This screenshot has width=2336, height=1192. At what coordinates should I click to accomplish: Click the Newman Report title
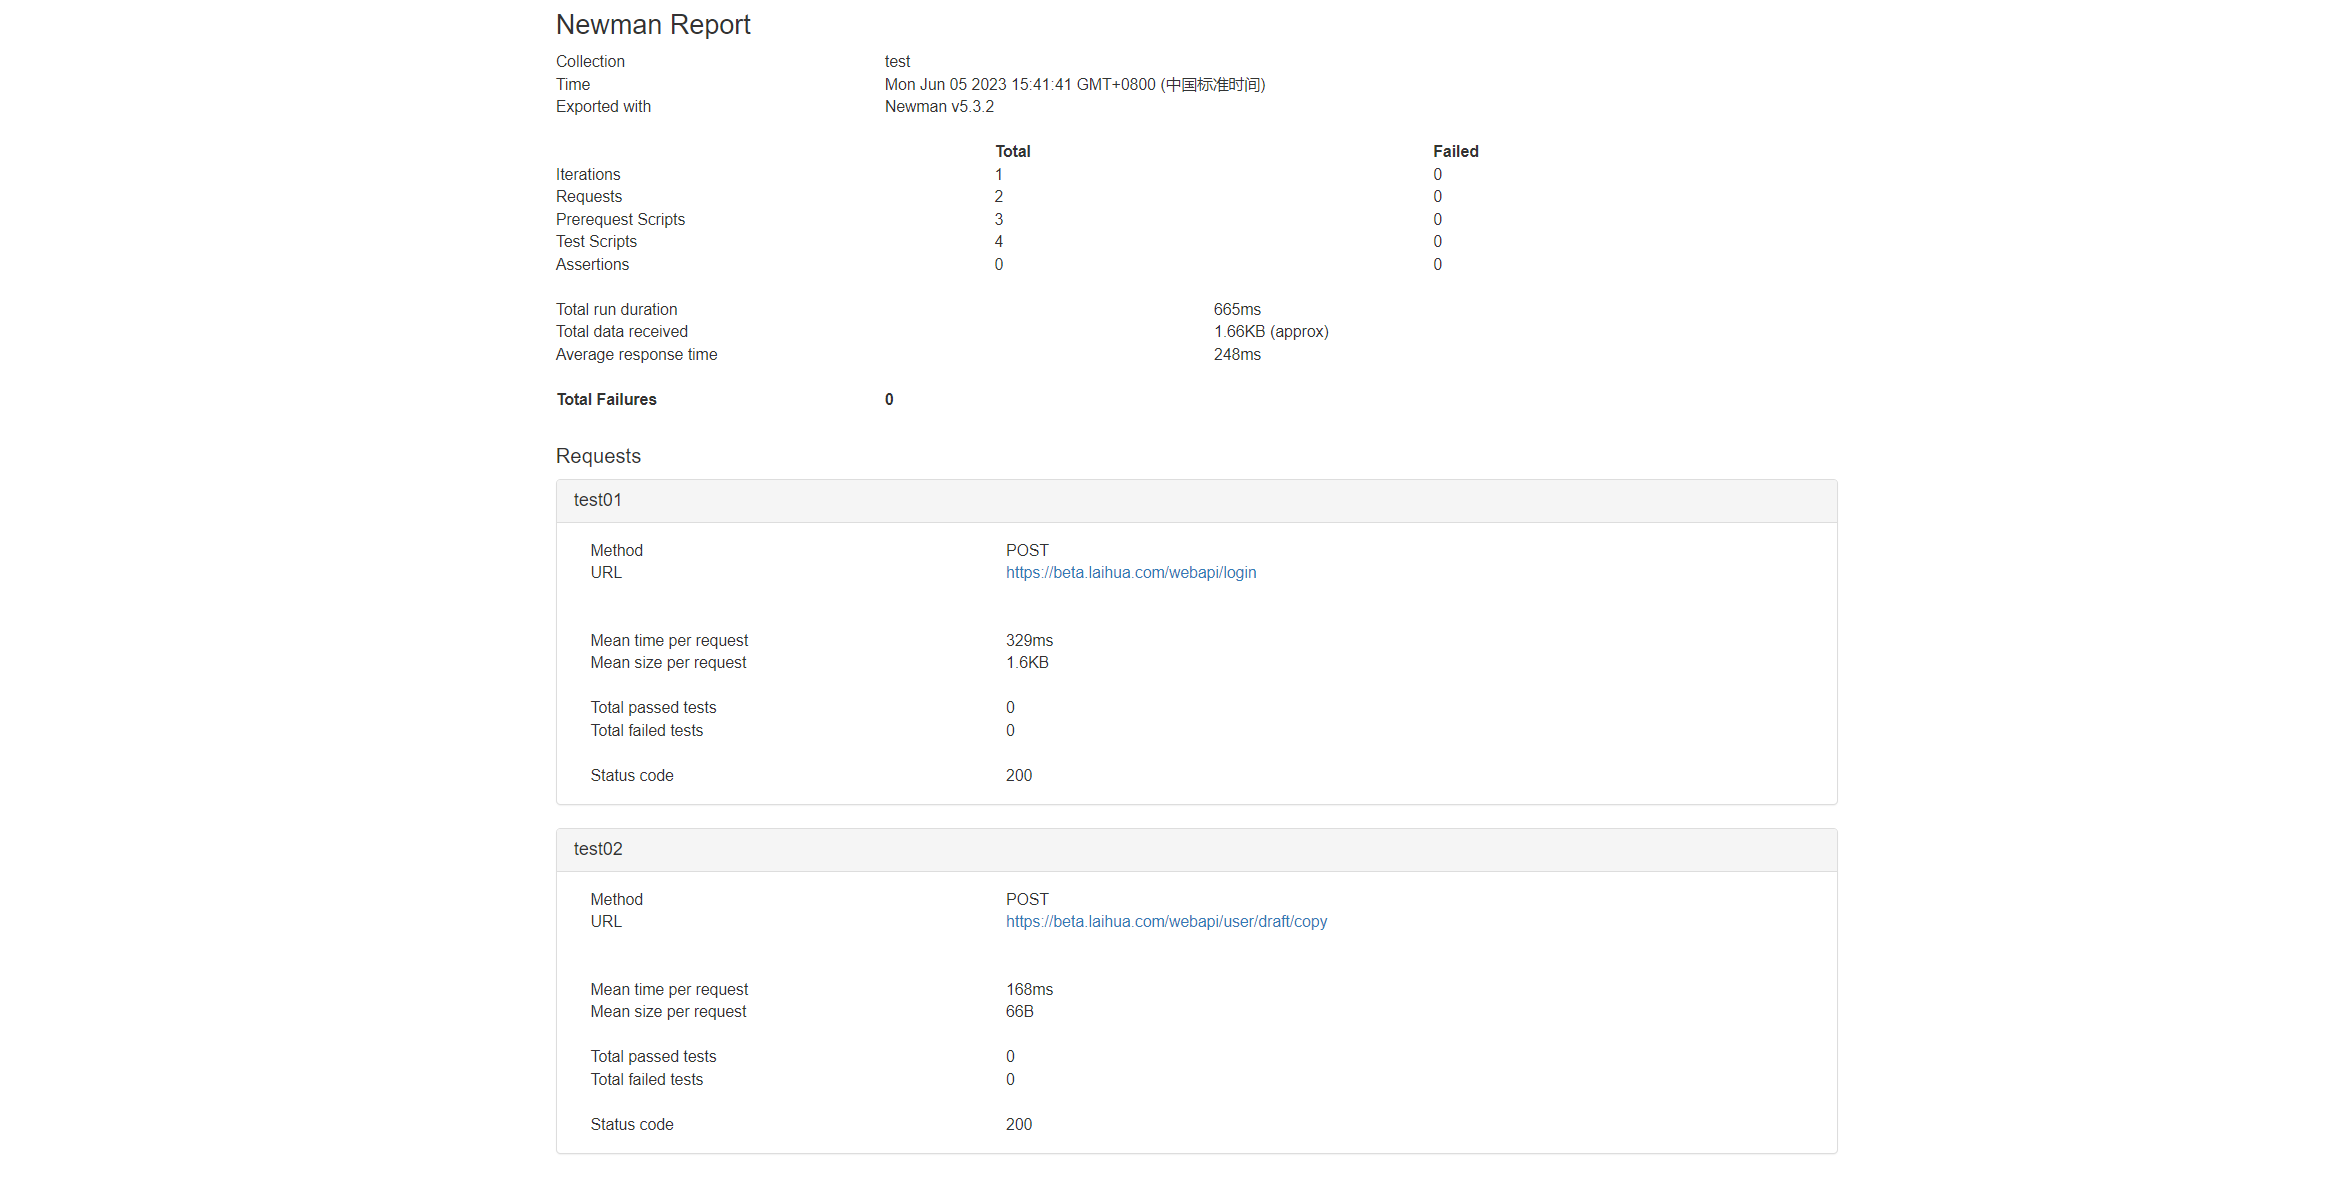(652, 24)
